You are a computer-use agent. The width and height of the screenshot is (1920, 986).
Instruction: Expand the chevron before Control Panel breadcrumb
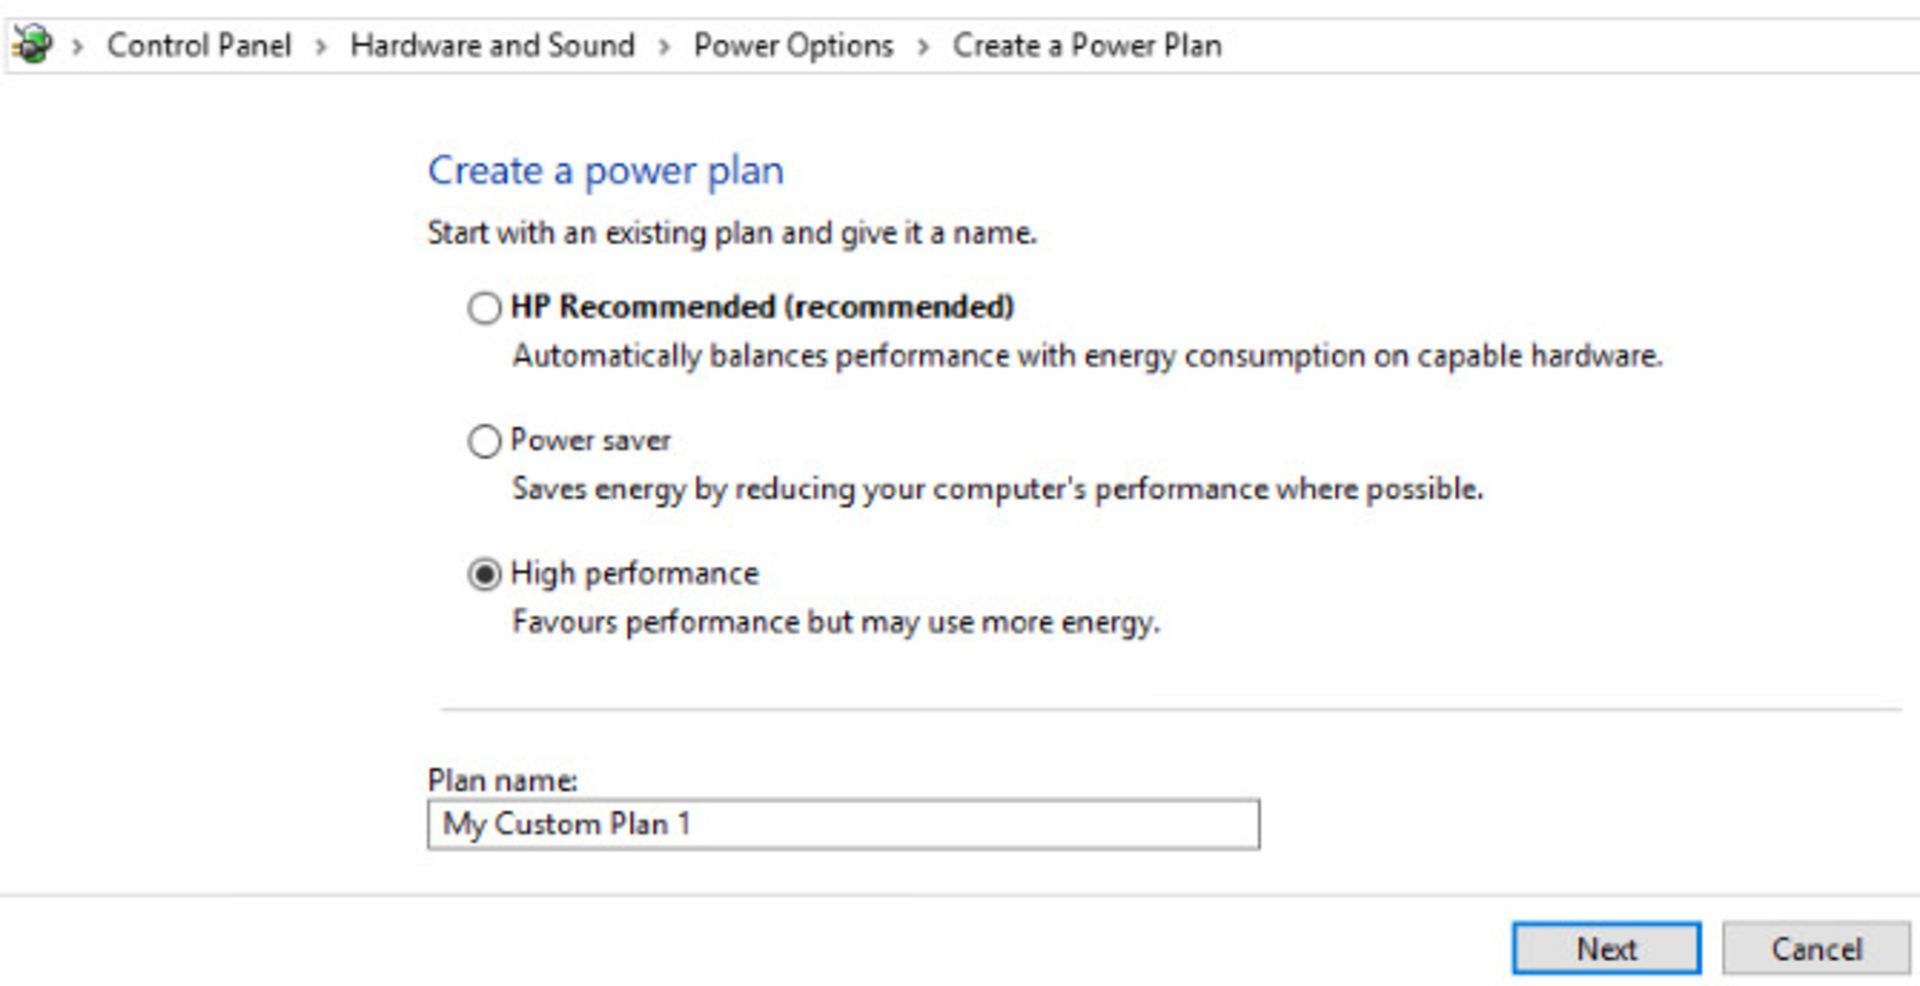(77, 46)
